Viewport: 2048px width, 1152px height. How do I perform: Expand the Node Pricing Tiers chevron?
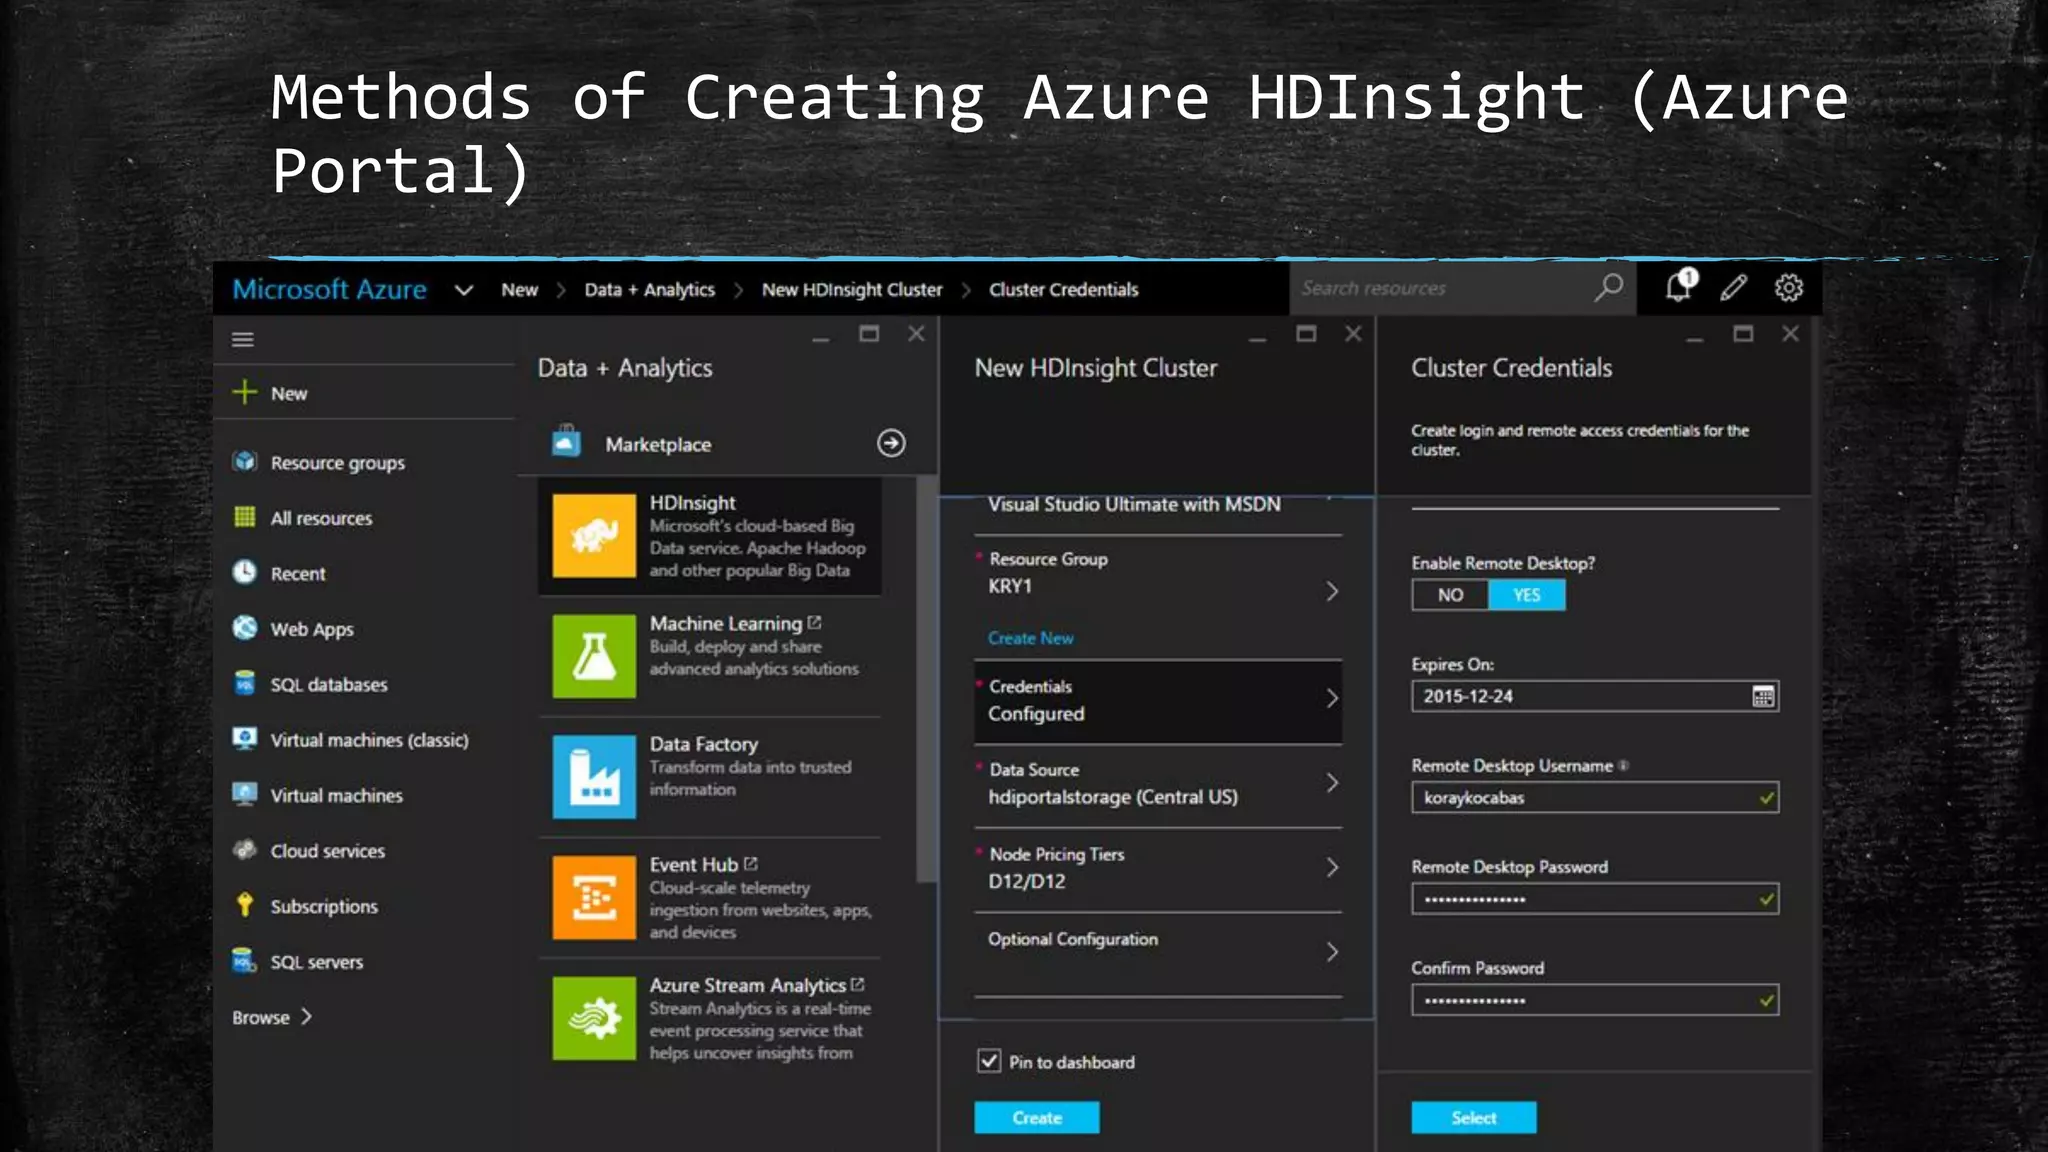tap(1332, 867)
